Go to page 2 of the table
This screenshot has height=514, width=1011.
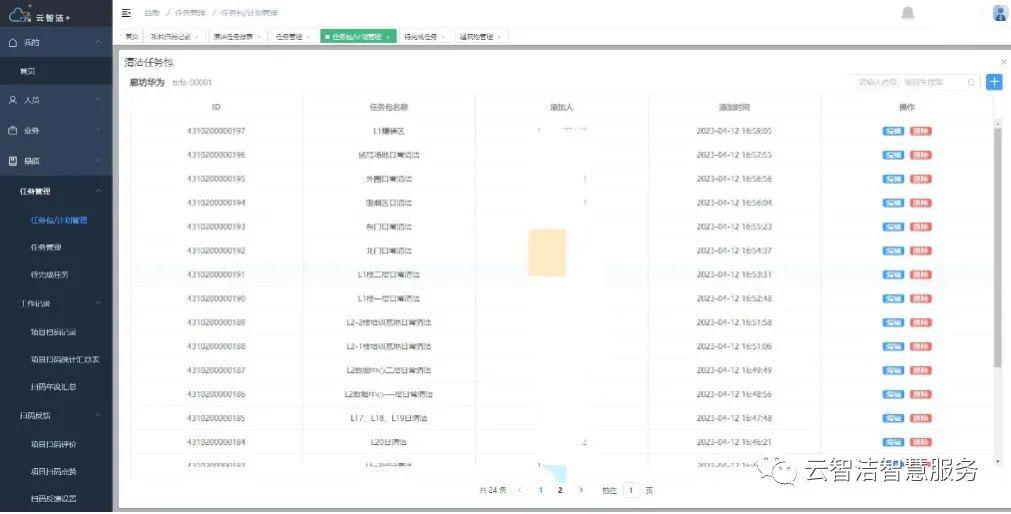tap(560, 490)
